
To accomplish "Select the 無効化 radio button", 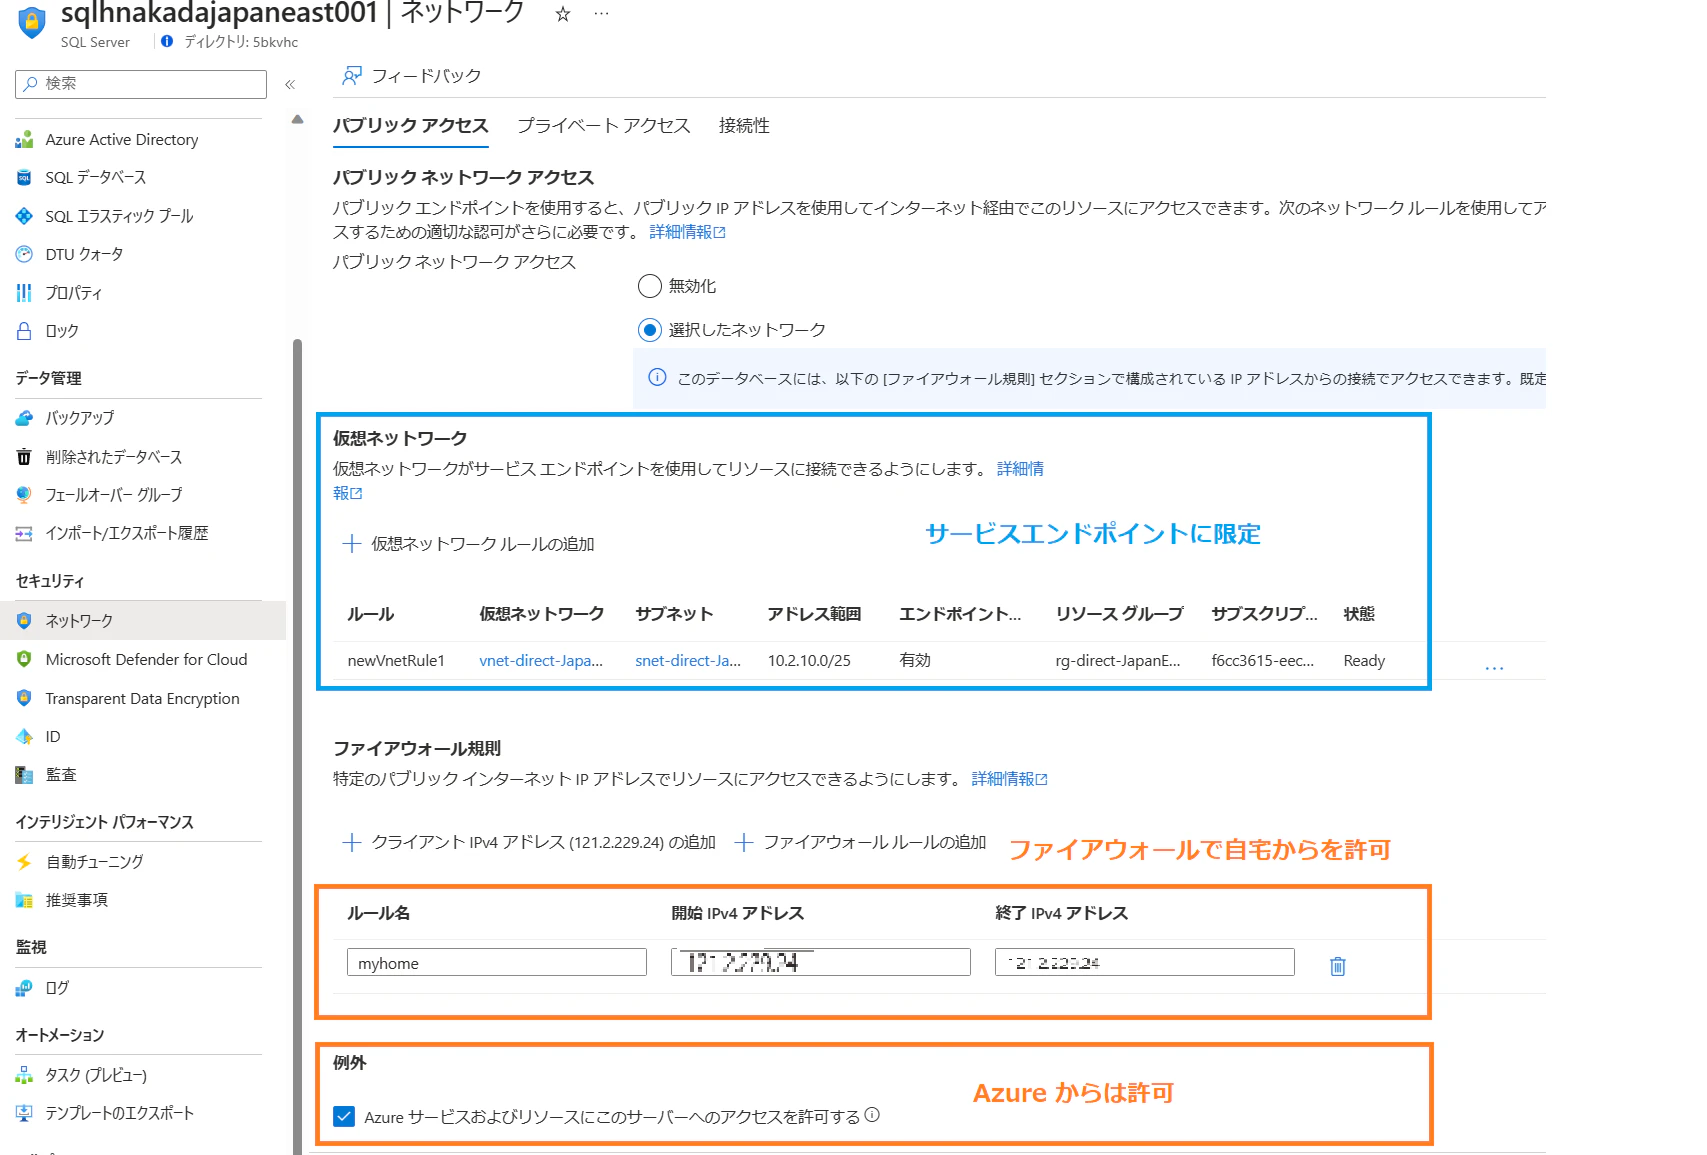I will [x=650, y=286].
